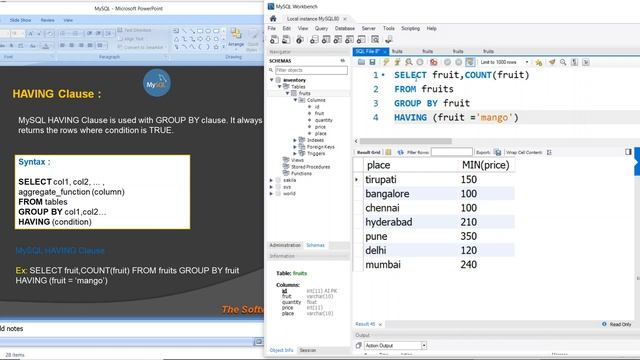Click the open inspector info icon
Screen dimensions: 640x360
click(300, 40)
